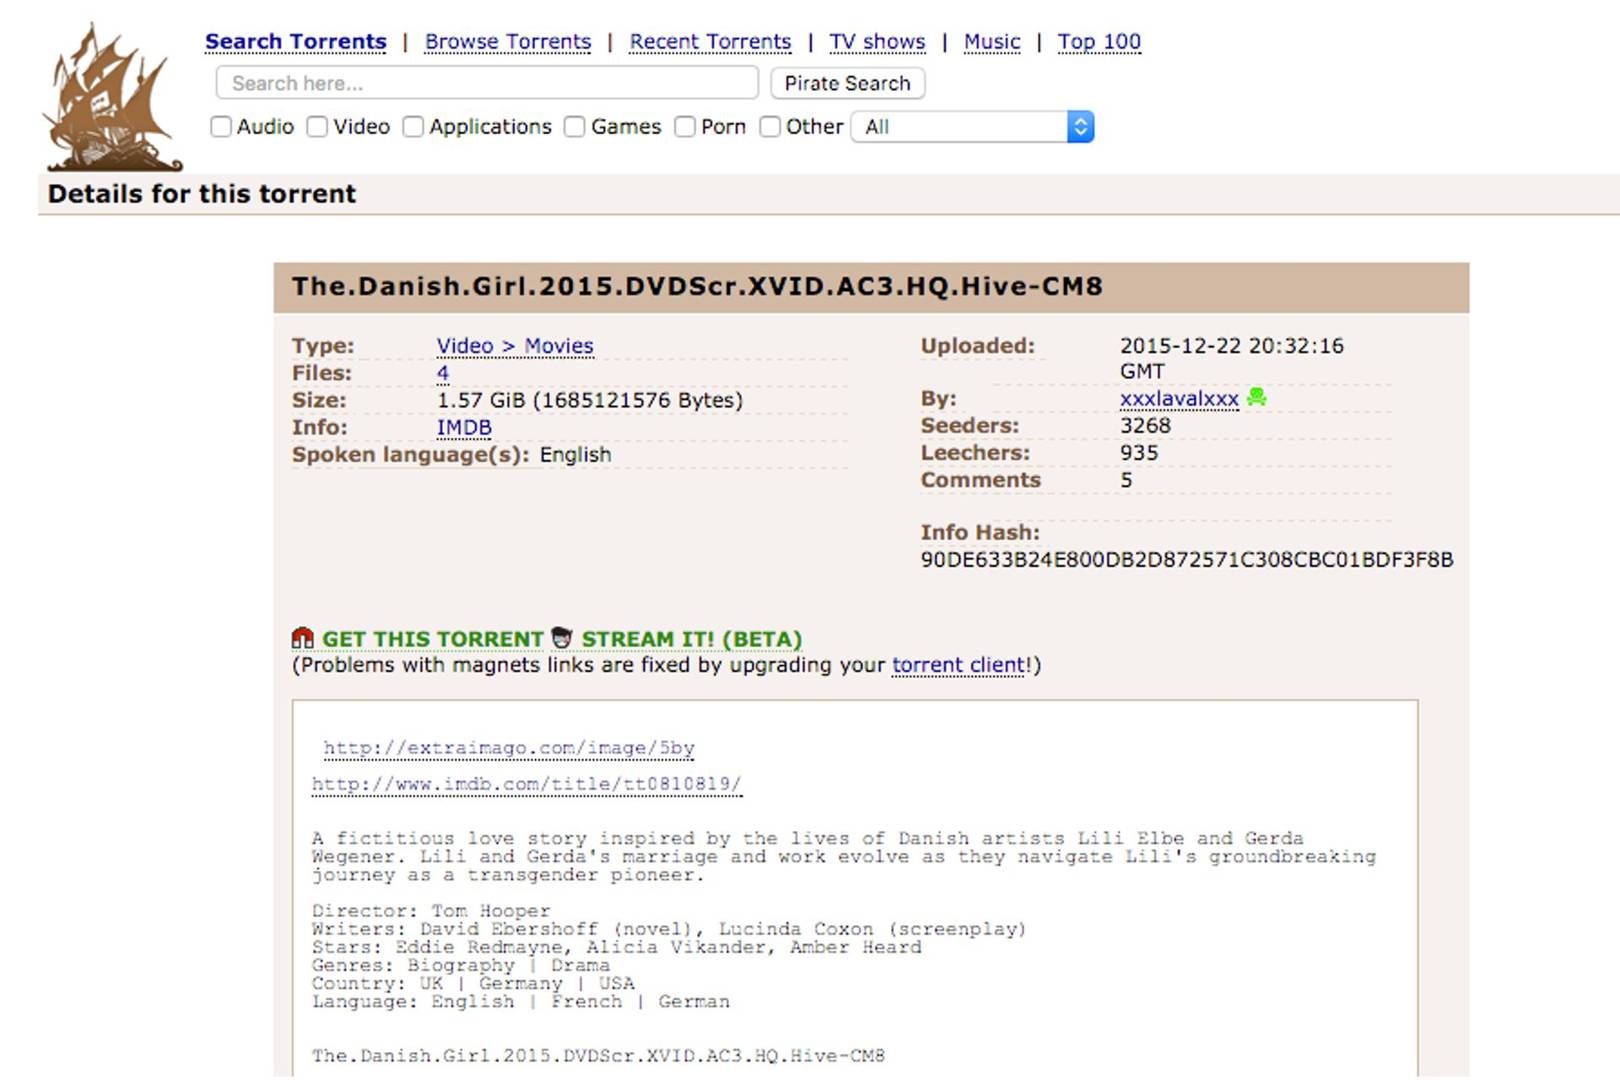The image size is (1620, 1080).
Task: Go to Browse Torrents
Action: click(x=508, y=42)
